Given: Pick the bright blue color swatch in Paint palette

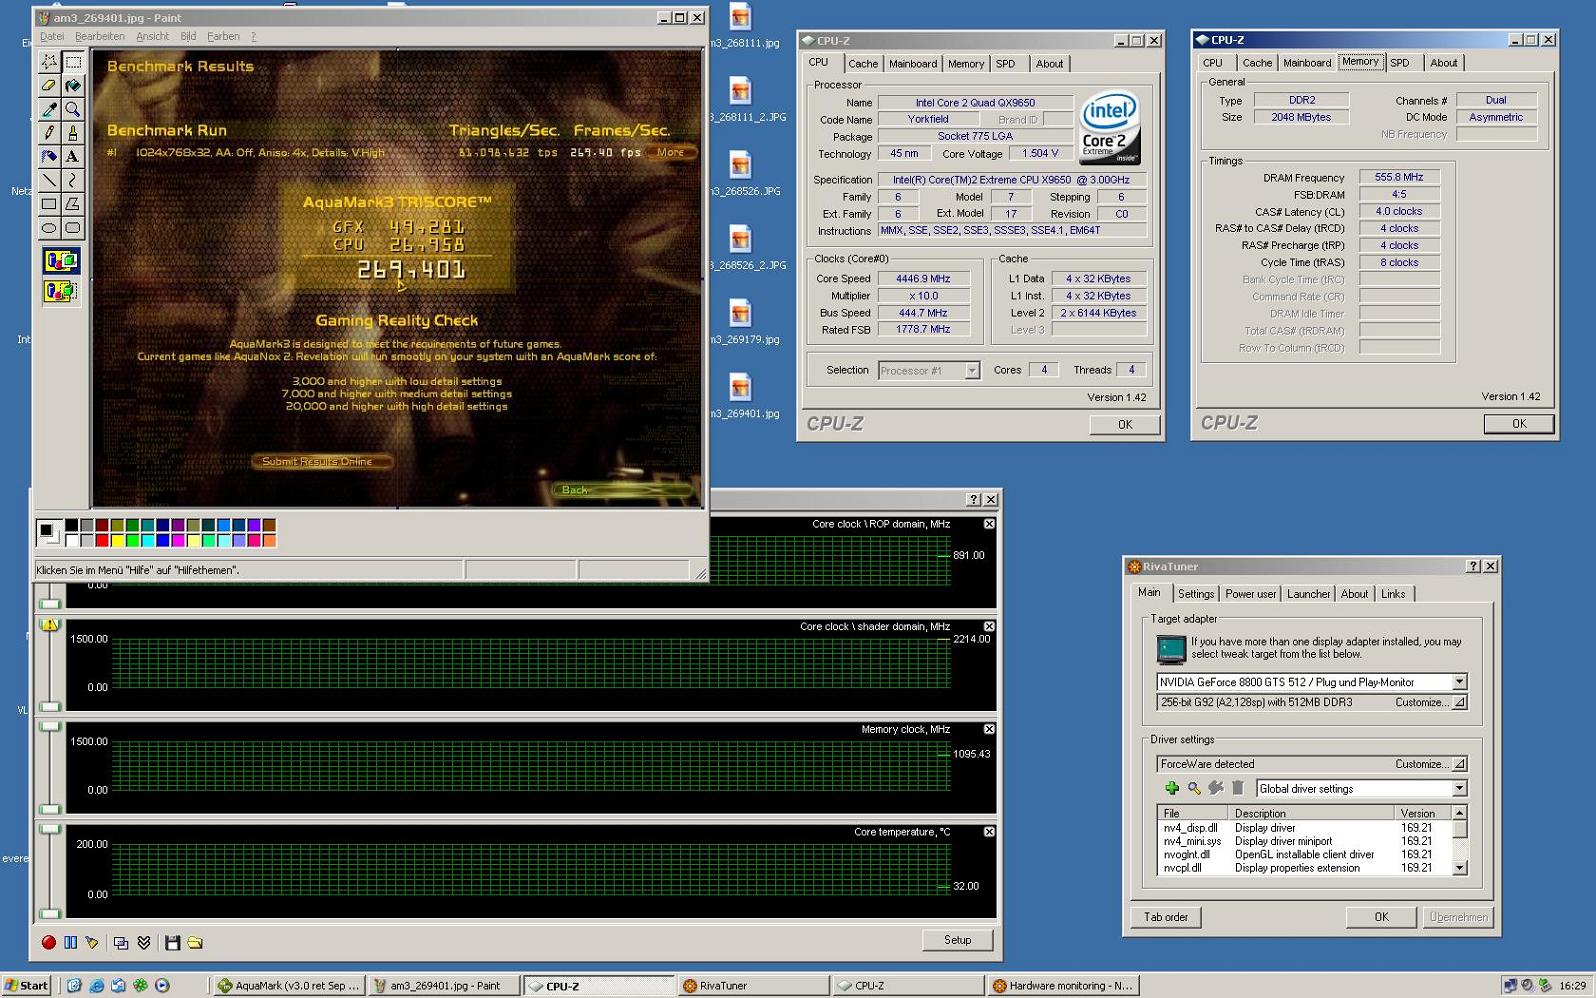Looking at the screenshot, I should tap(162, 541).
